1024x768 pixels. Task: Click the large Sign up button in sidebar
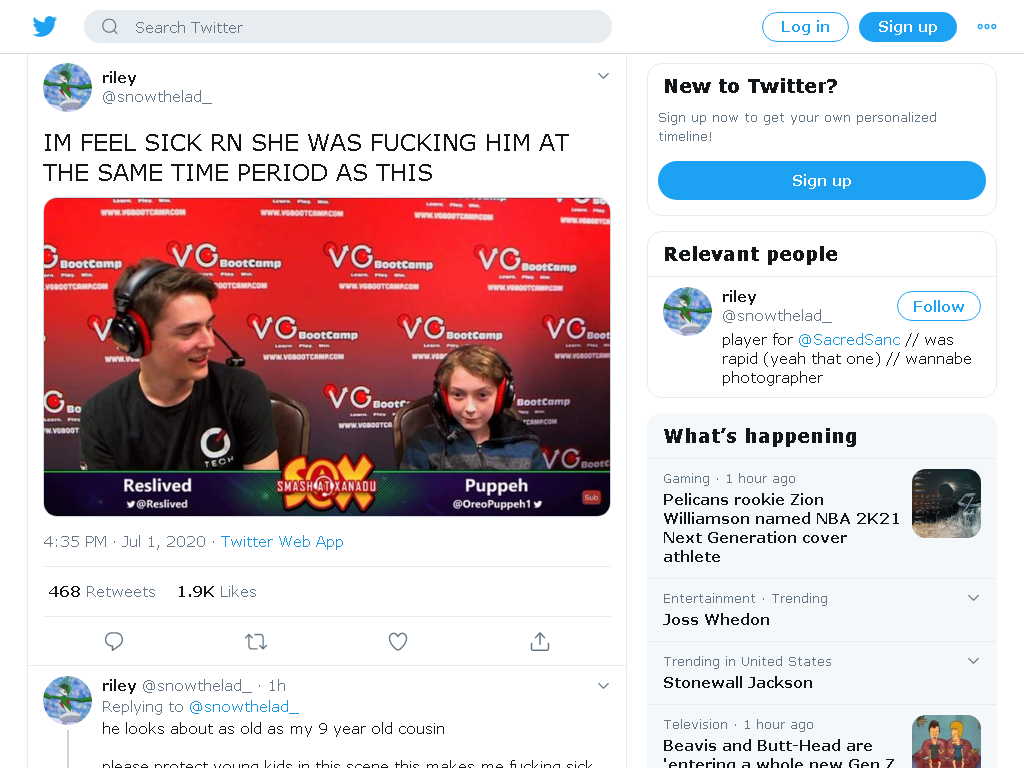tap(822, 180)
